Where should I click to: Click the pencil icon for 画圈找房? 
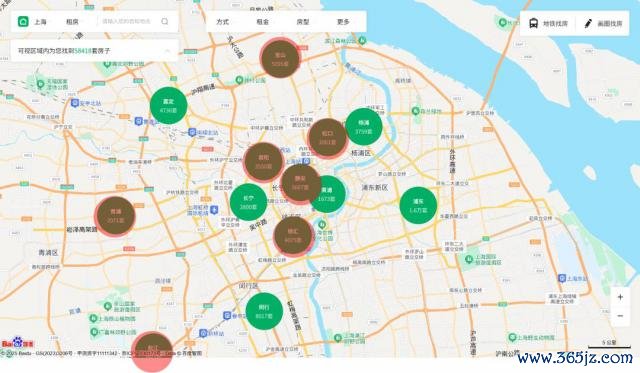588,23
